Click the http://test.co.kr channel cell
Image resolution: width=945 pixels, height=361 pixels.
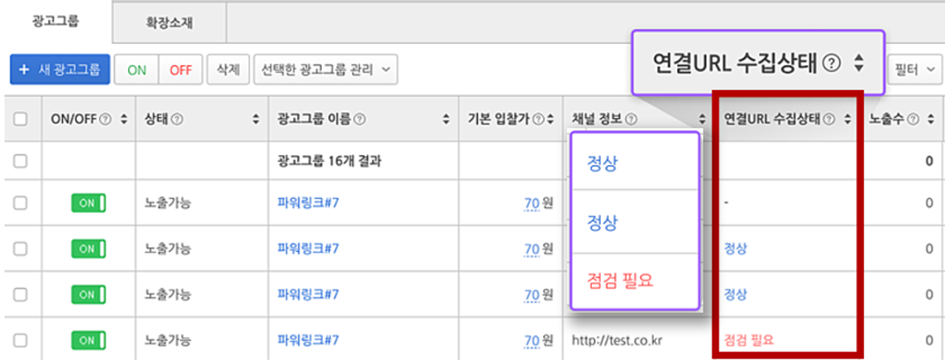616,341
